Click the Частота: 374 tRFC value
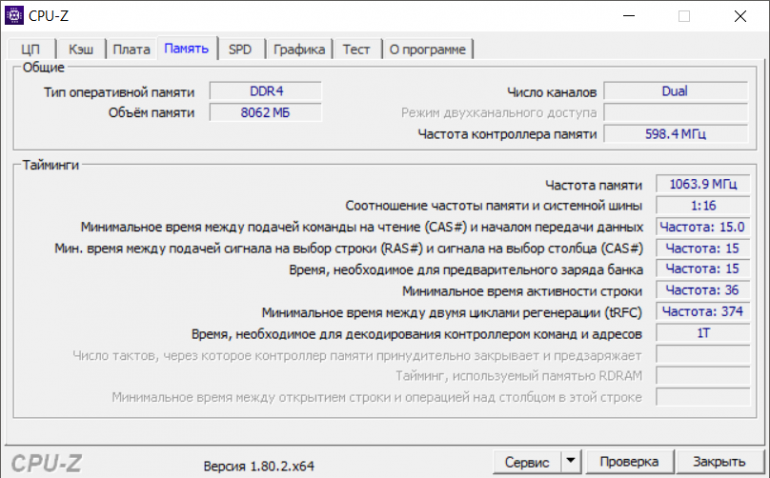This screenshot has height=478, width=770. [703, 311]
